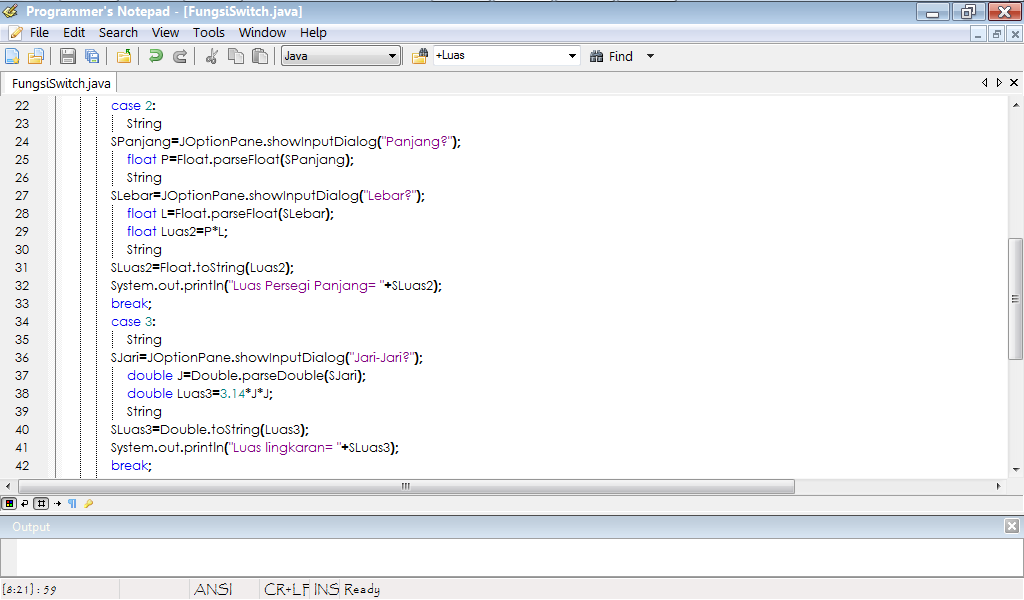
Task: Click the open project folder icon
Action: click(x=124, y=56)
